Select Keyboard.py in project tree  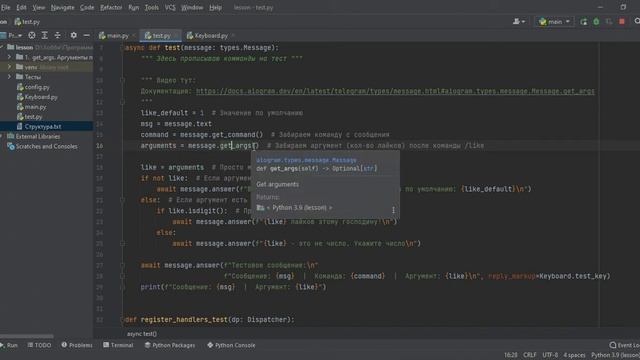[x=37, y=97]
